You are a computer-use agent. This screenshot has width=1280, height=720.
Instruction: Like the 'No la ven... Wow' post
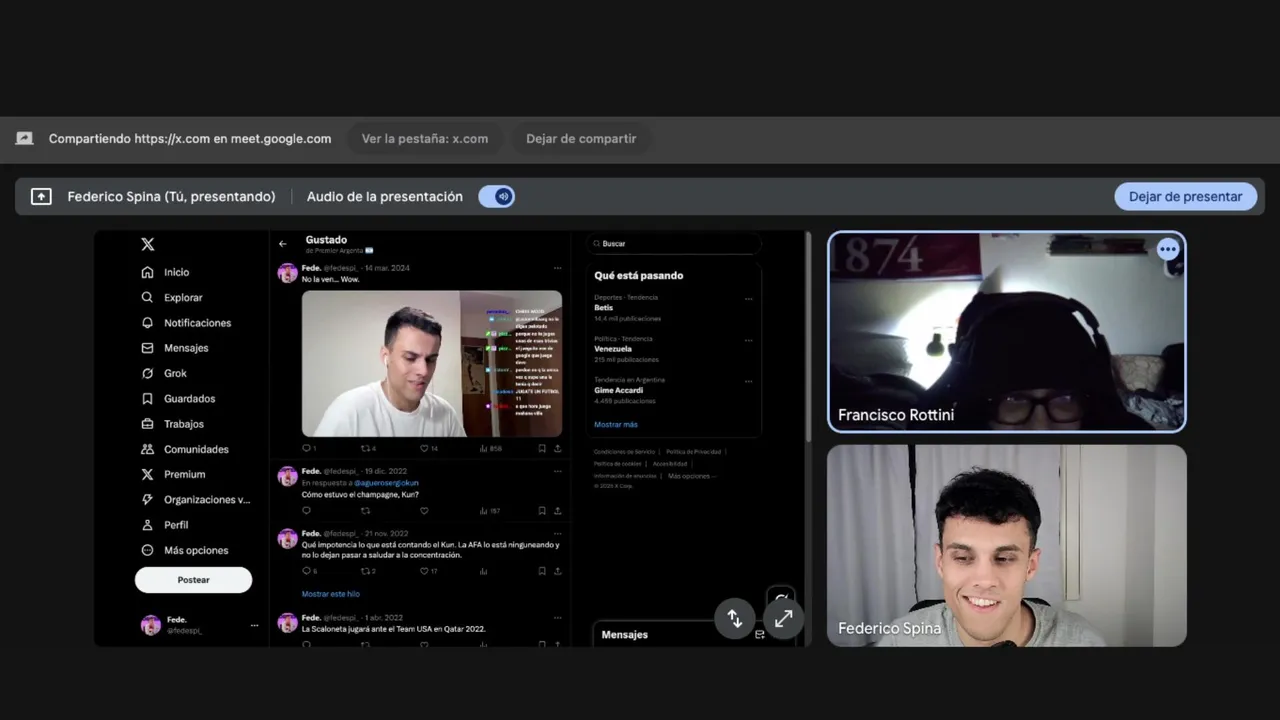[x=424, y=448]
